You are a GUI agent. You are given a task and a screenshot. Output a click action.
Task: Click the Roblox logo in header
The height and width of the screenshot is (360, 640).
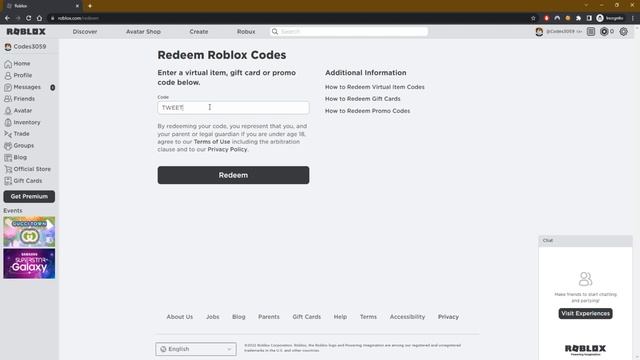[x=26, y=31]
